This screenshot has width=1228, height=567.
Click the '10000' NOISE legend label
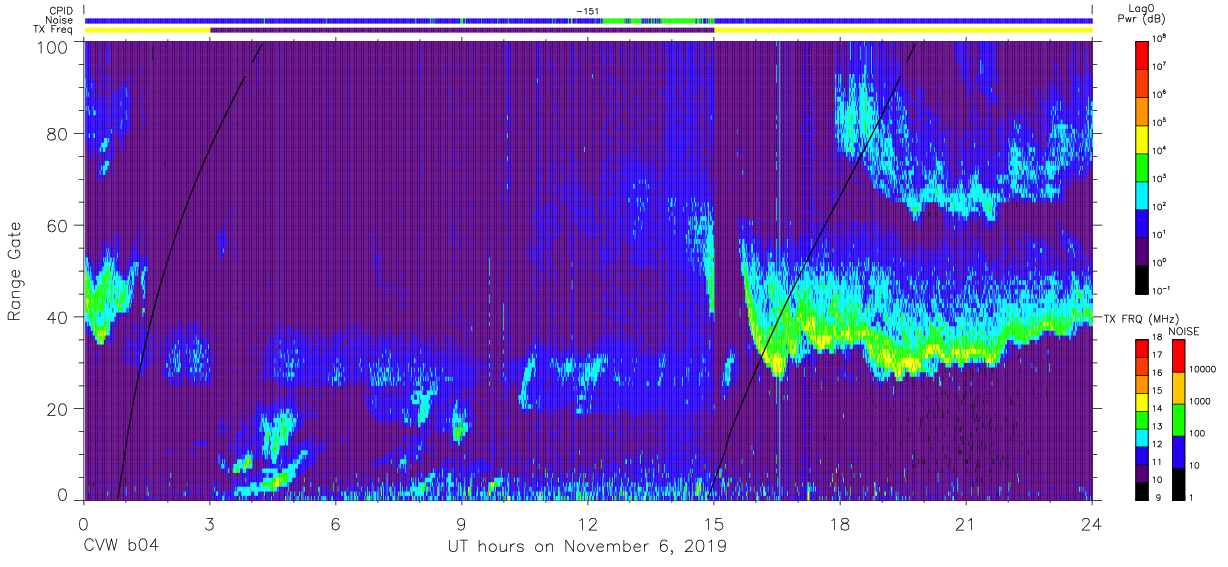click(x=1203, y=371)
